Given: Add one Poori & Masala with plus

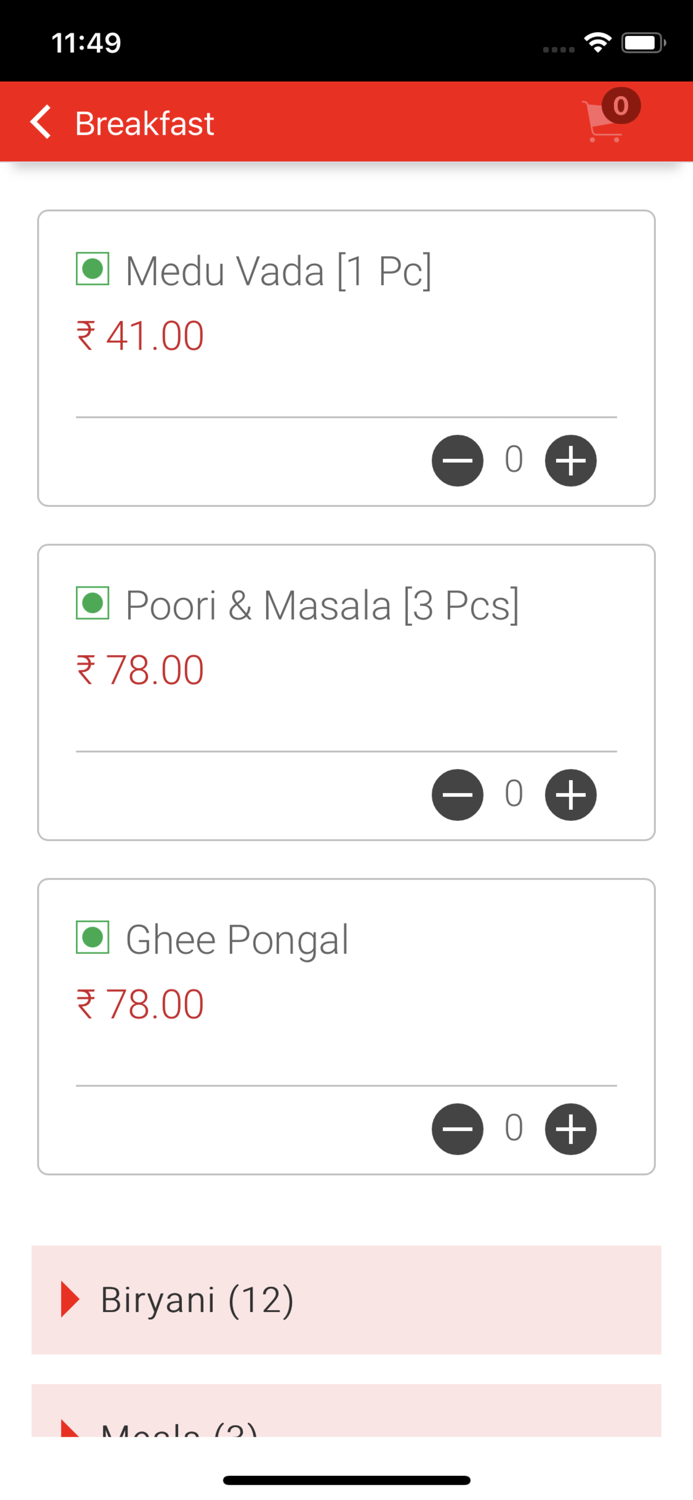Looking at the screenshot, I should [570, 795].
